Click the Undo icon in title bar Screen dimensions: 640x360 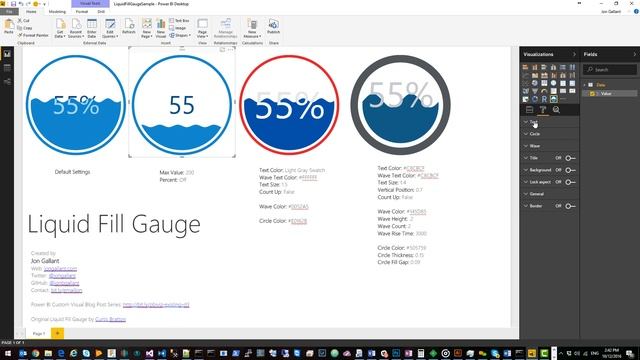pyautogui.click(x=21, y=4)
